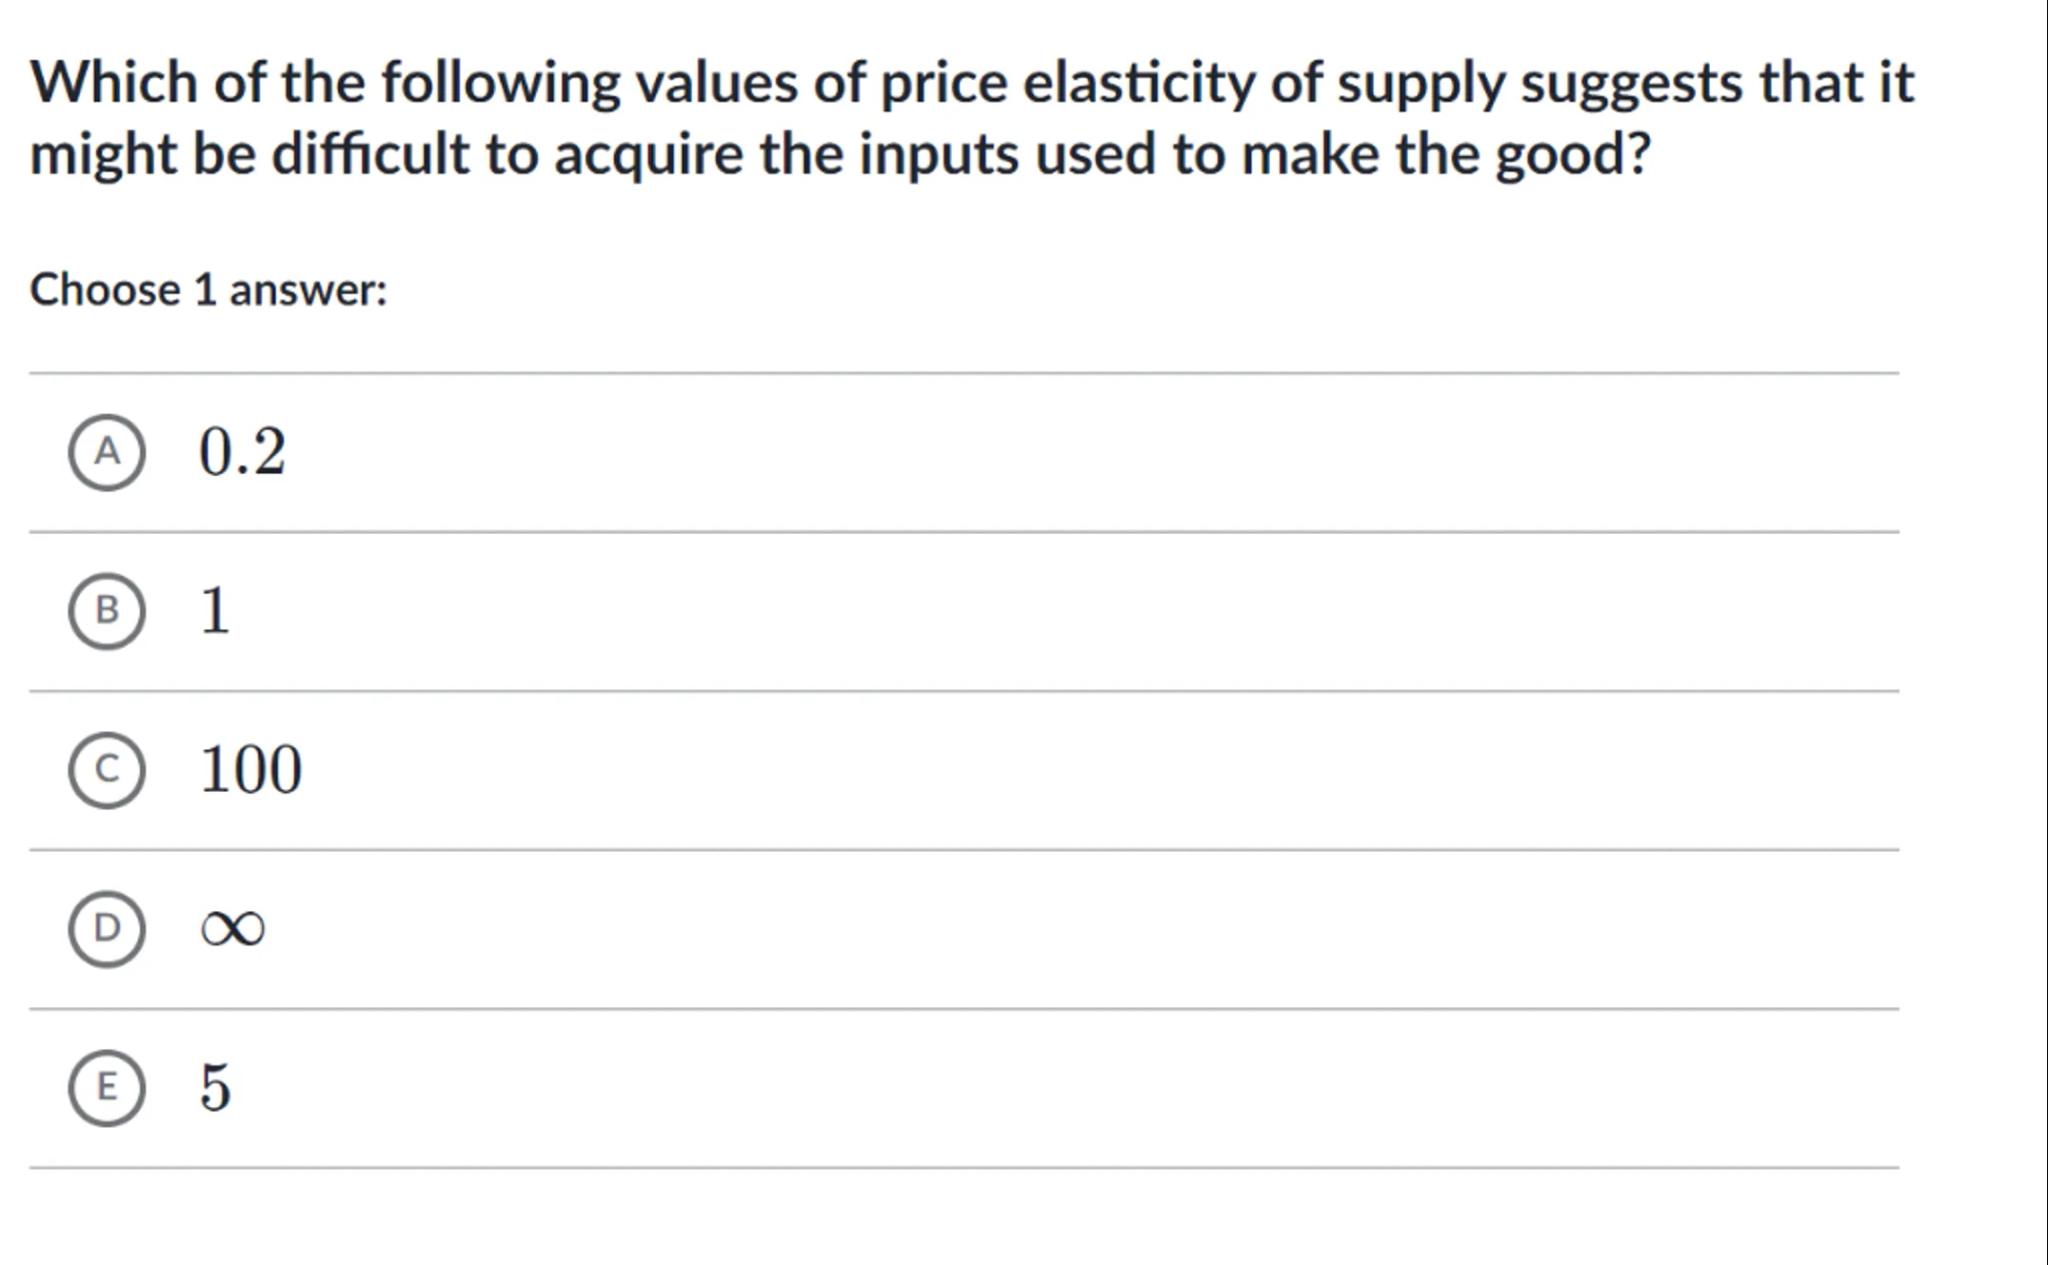Click the infinity symbol answer

coord(233,928)
